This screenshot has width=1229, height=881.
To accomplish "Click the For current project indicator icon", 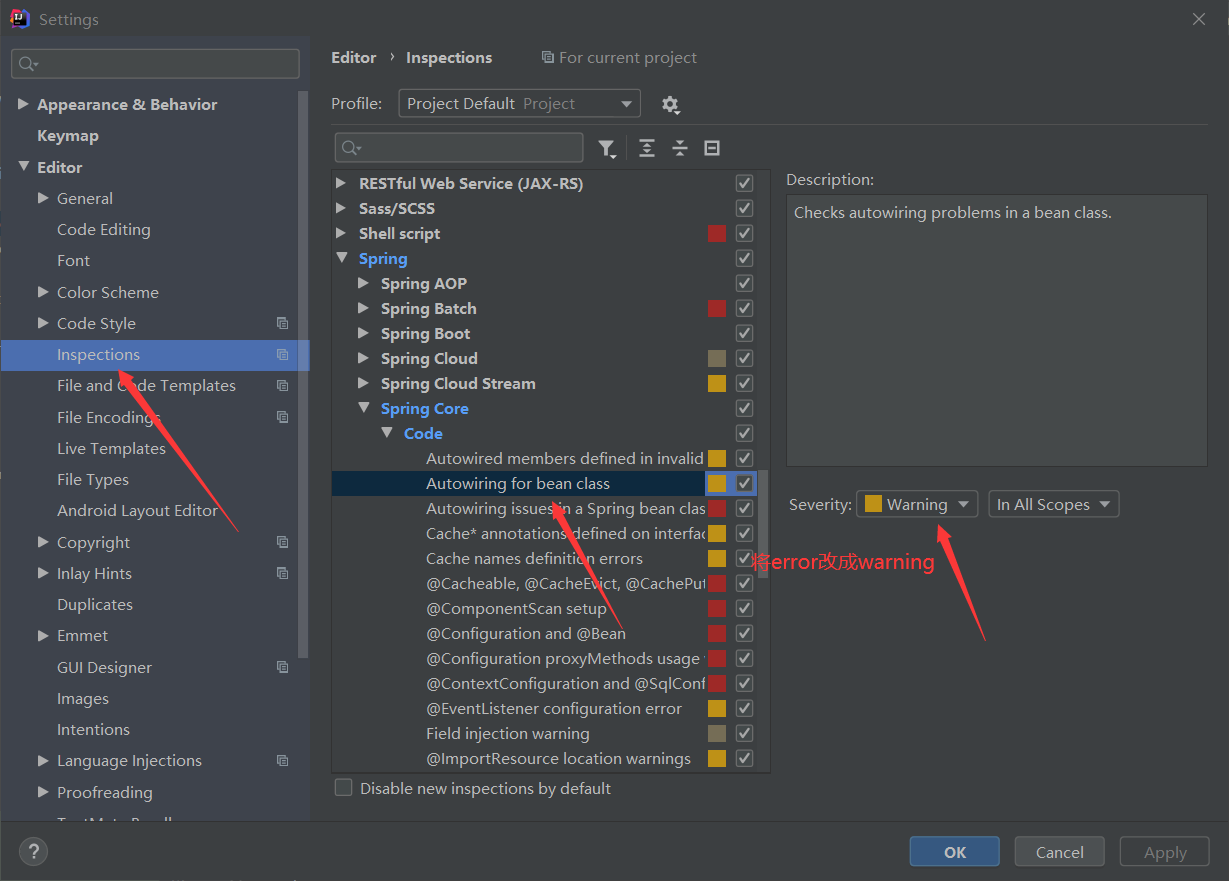I will pos(547,57).
